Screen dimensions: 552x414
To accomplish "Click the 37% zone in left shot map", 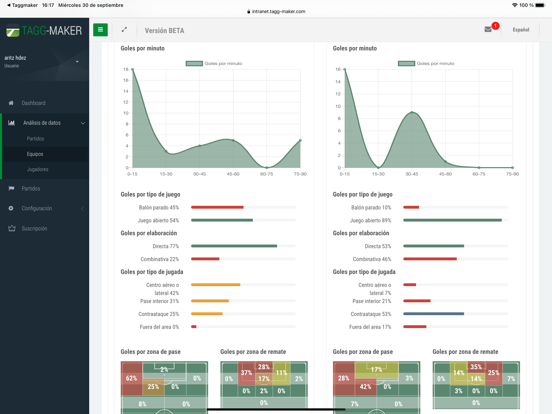I will click(x=246, y=373).
